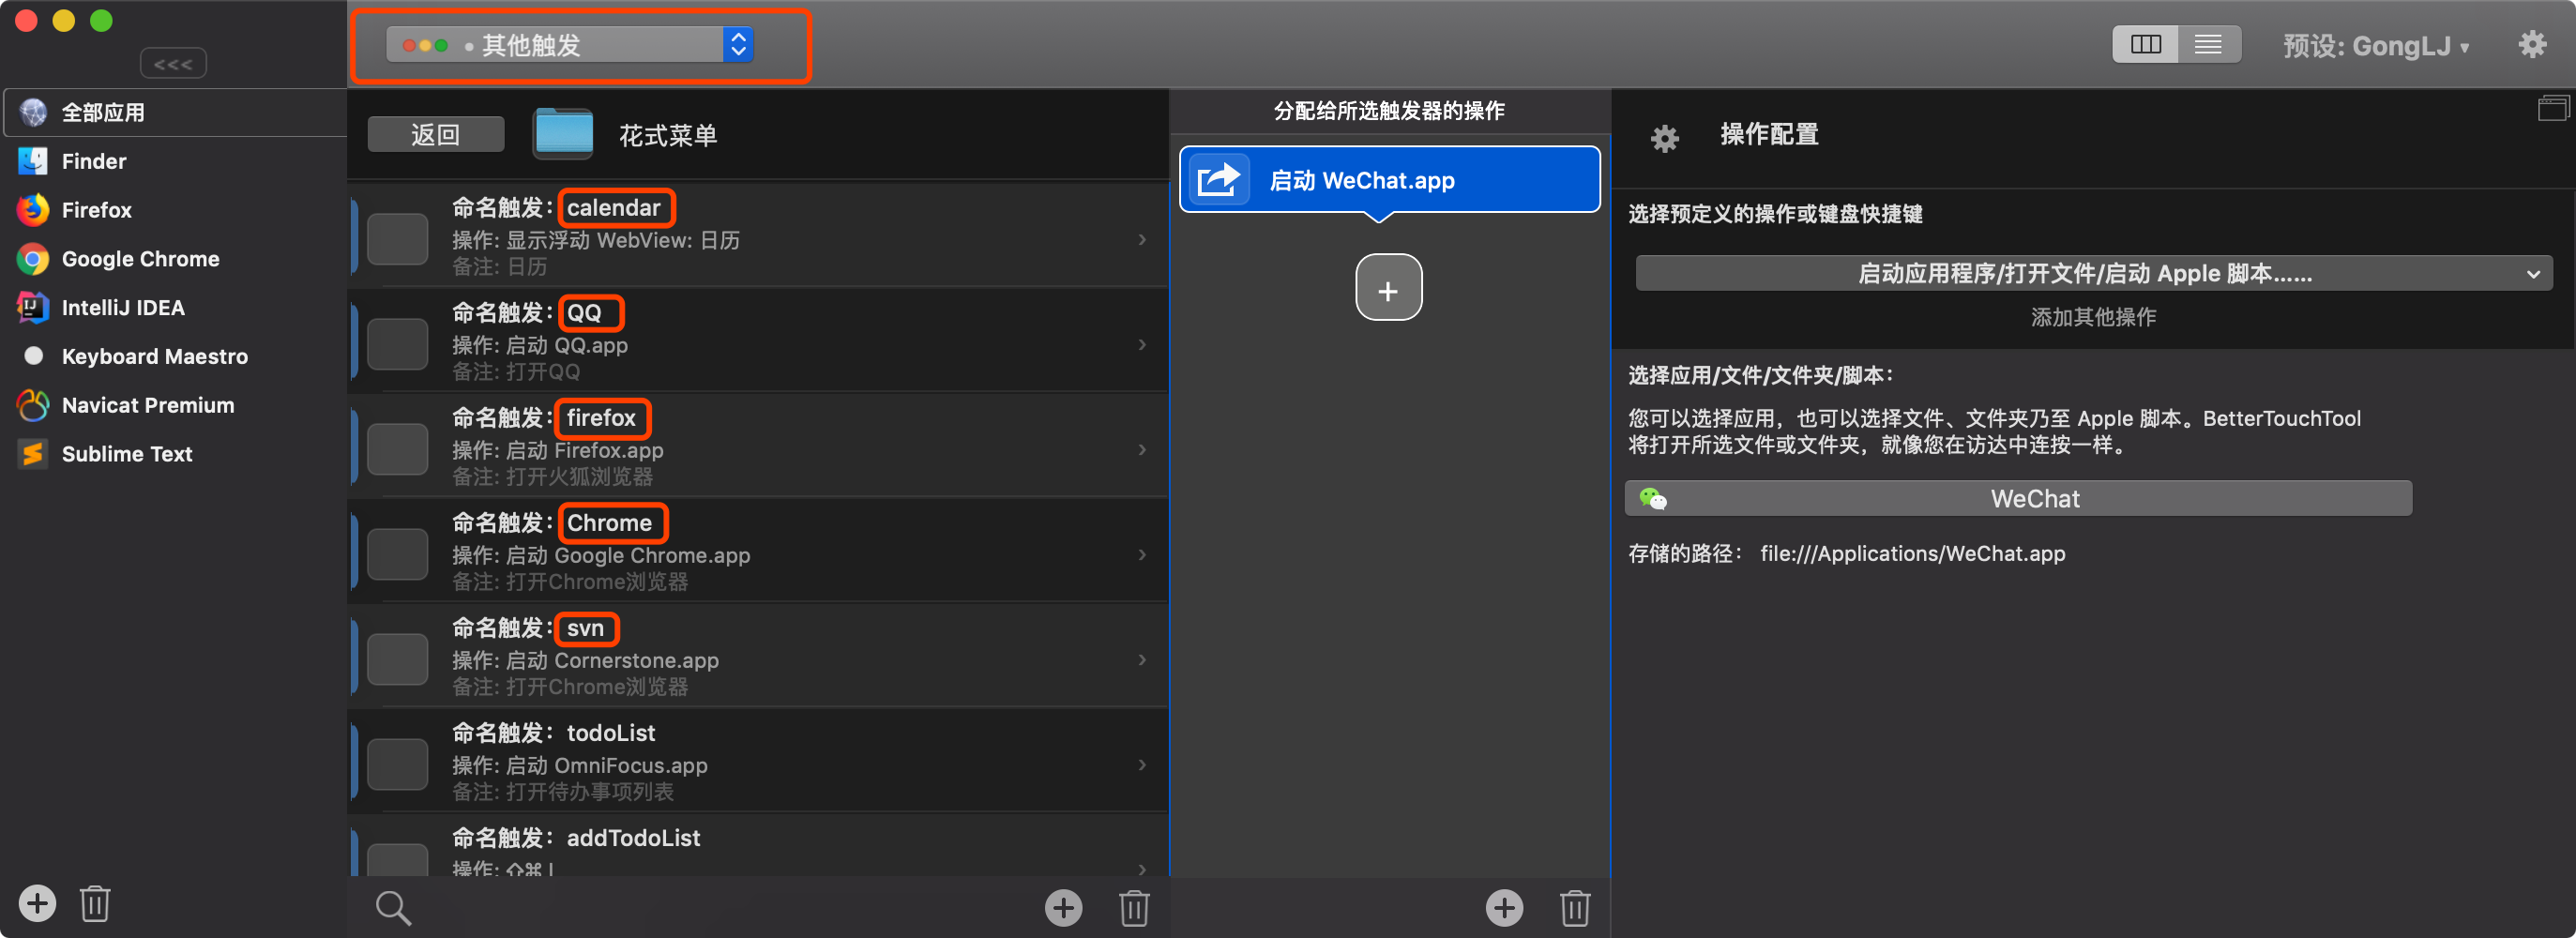Click the plus box to add another action

tap(1387, 288)
